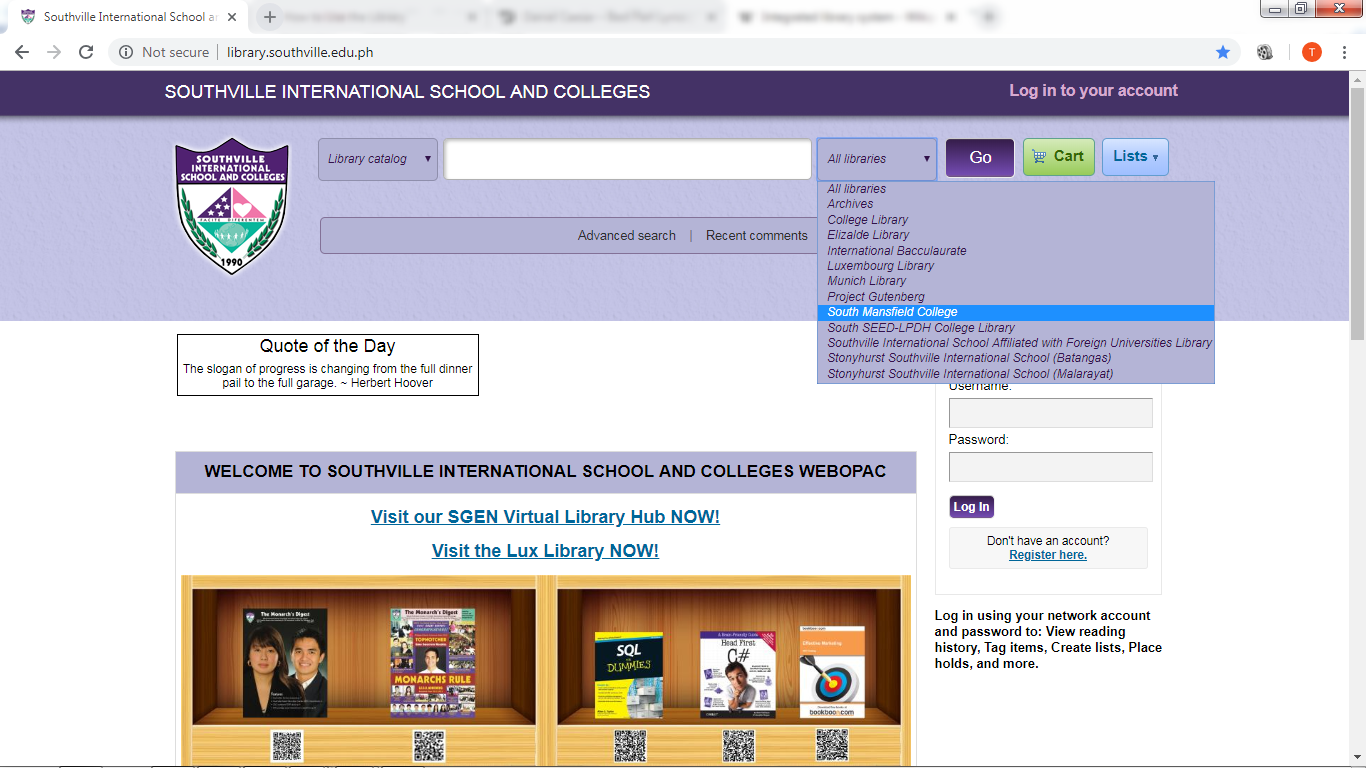The image size is (1366, 770).
Task: Click the QR code under SQL for Dummies
Action: pyautogui.click(x=630, y=746)
